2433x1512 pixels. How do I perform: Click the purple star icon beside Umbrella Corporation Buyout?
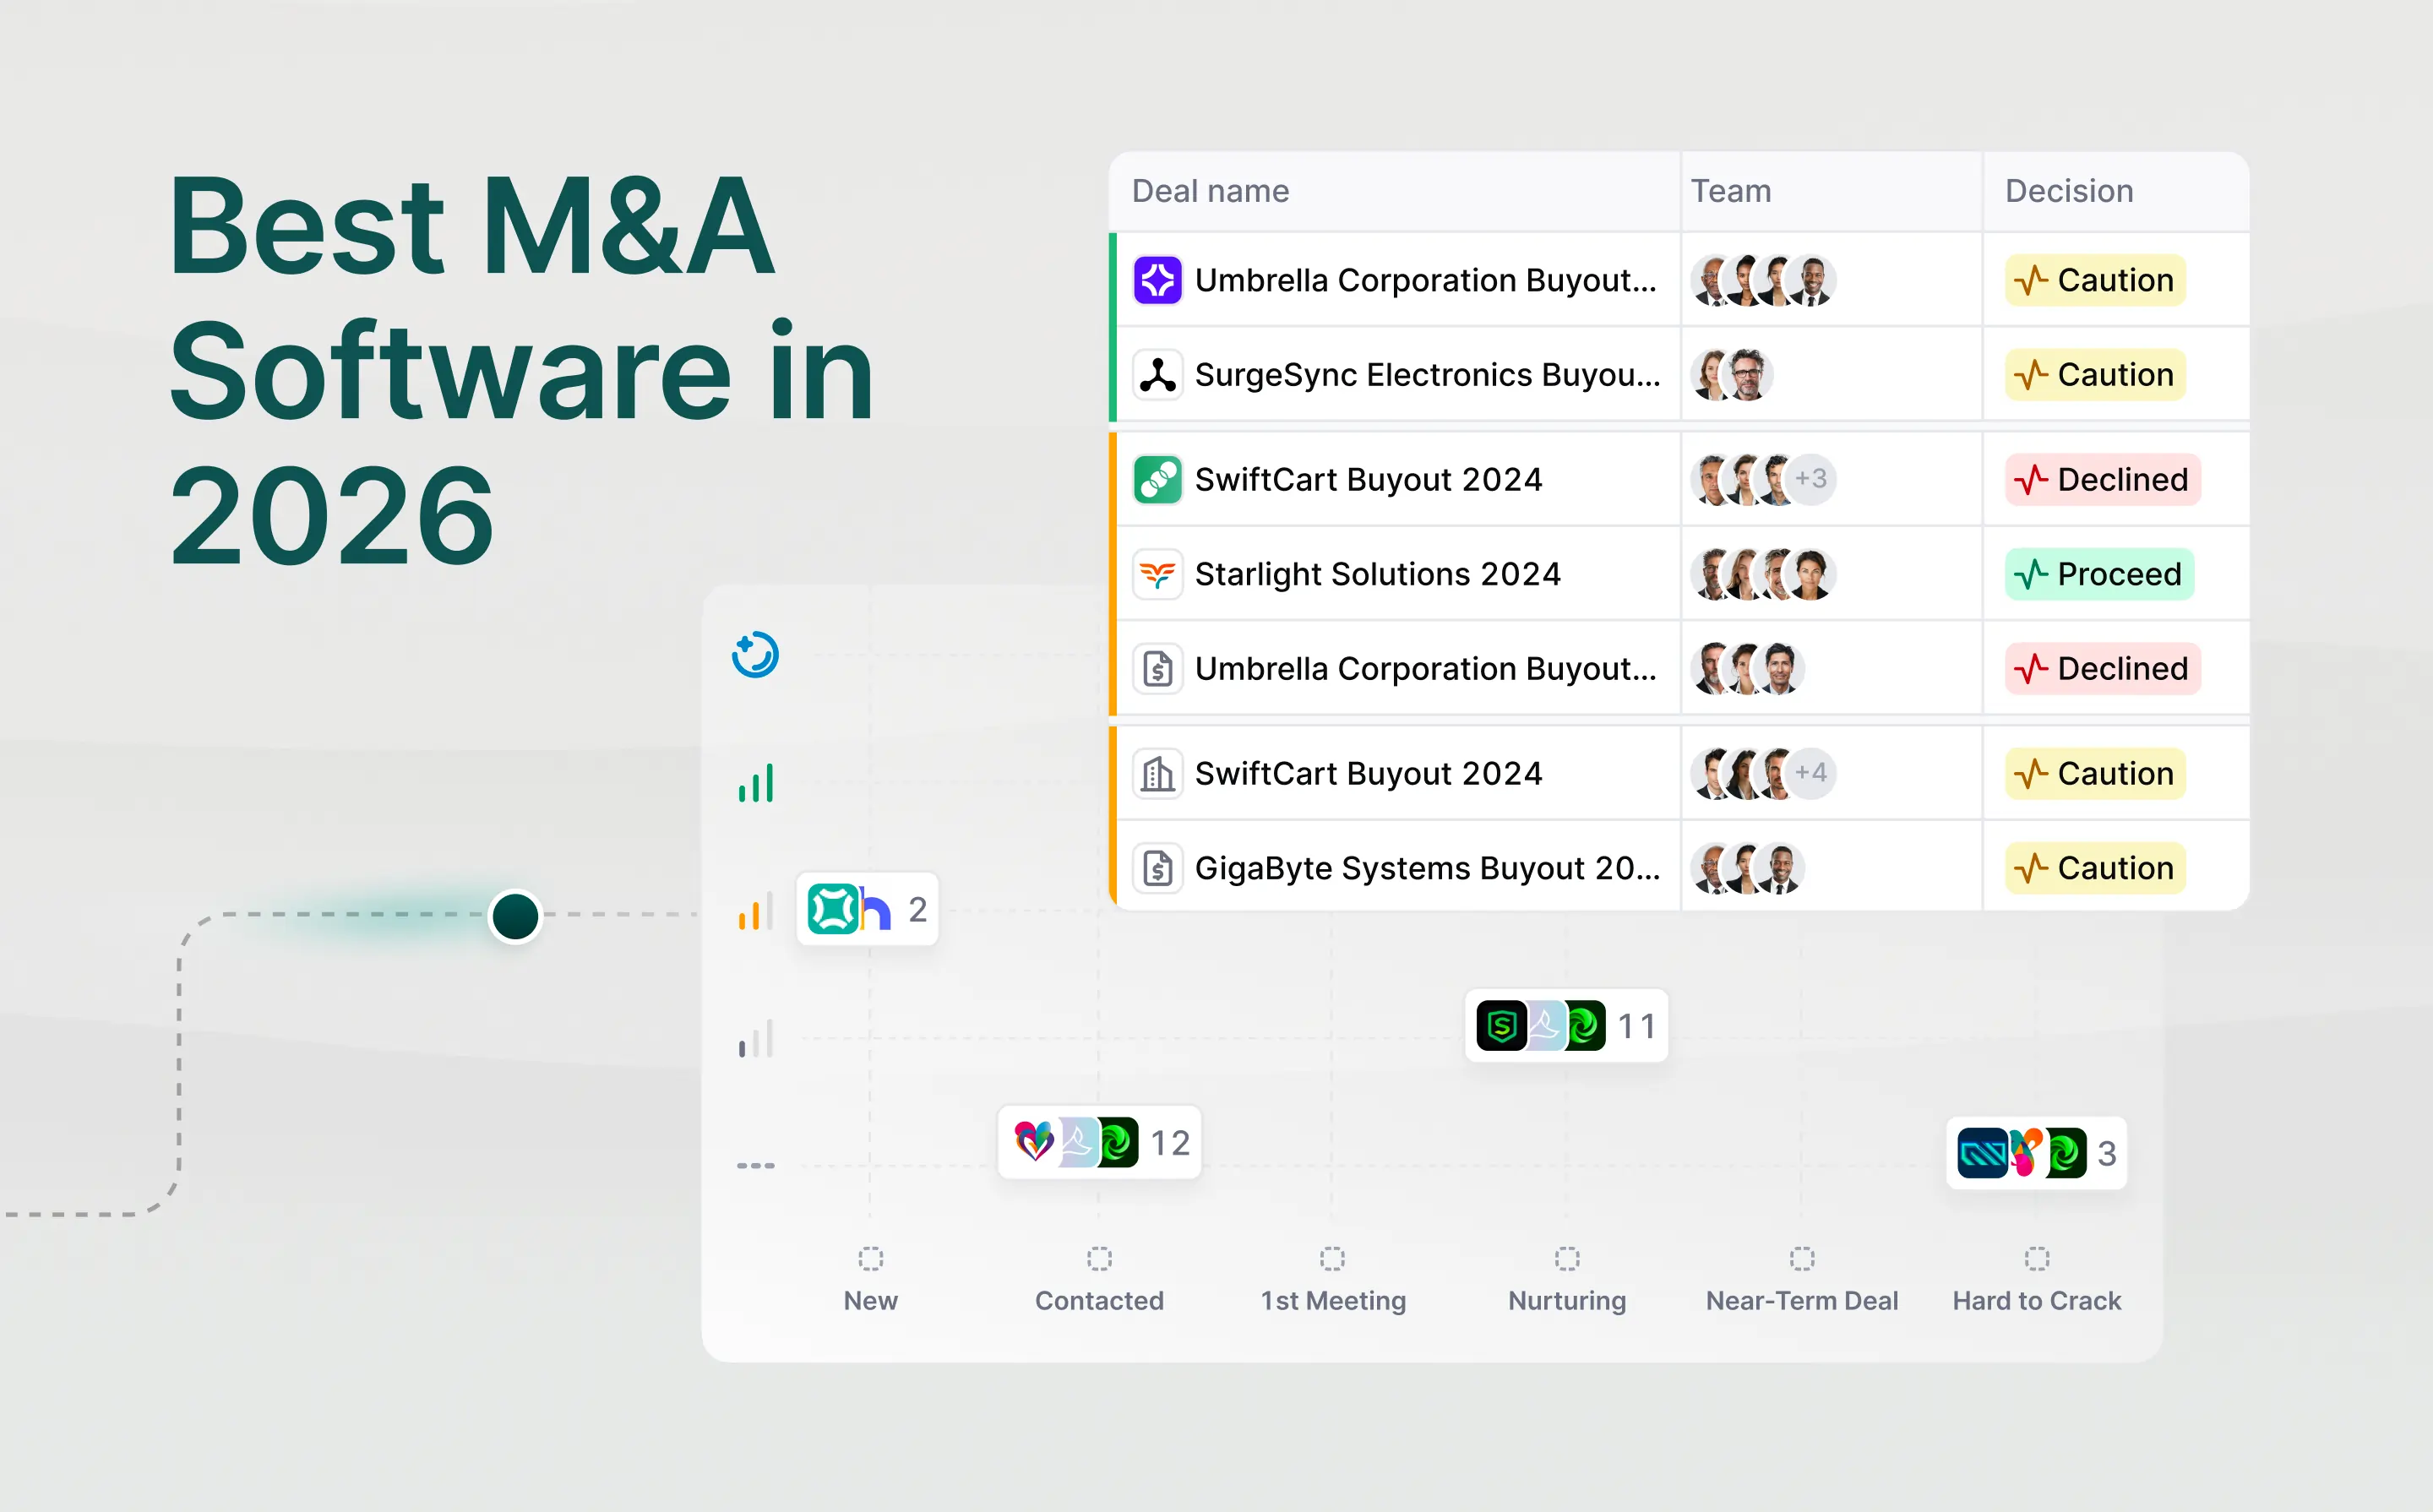[x=1157, y=280]
